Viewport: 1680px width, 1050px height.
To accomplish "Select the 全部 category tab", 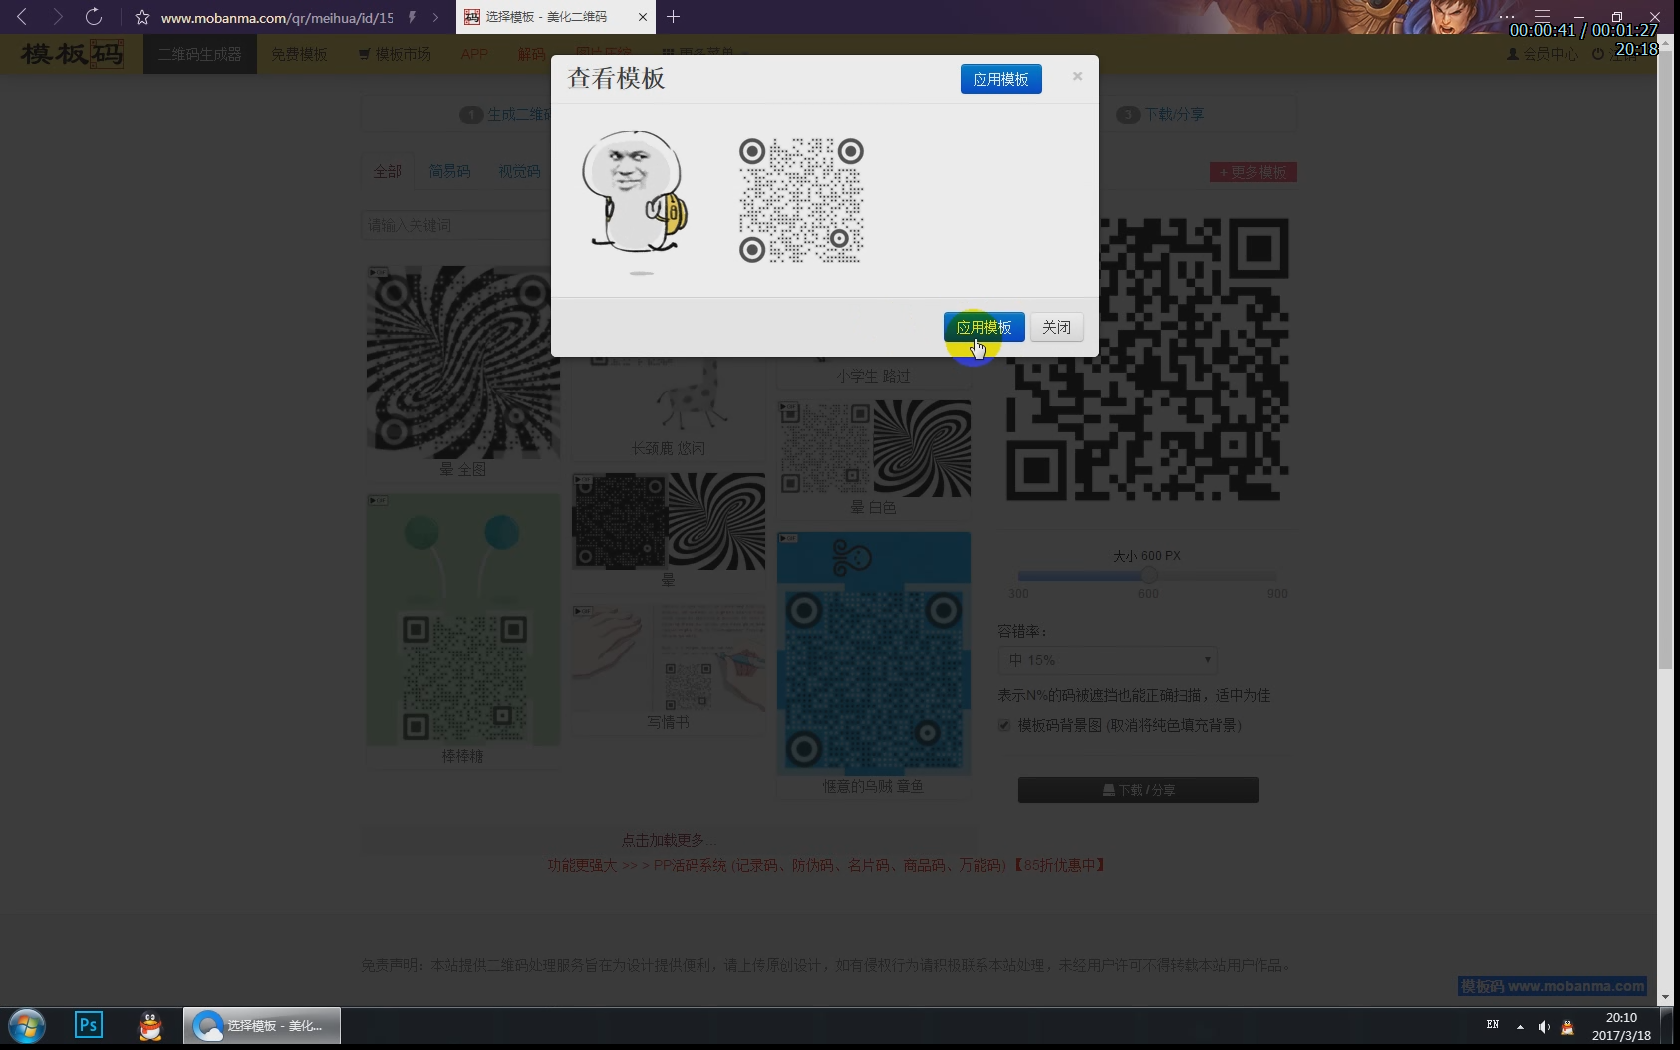I will pos(387,171).
